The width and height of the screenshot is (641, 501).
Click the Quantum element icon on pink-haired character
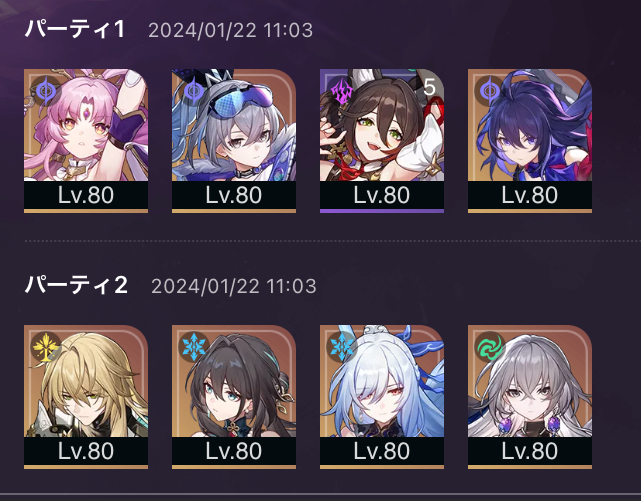click(45, 90)
